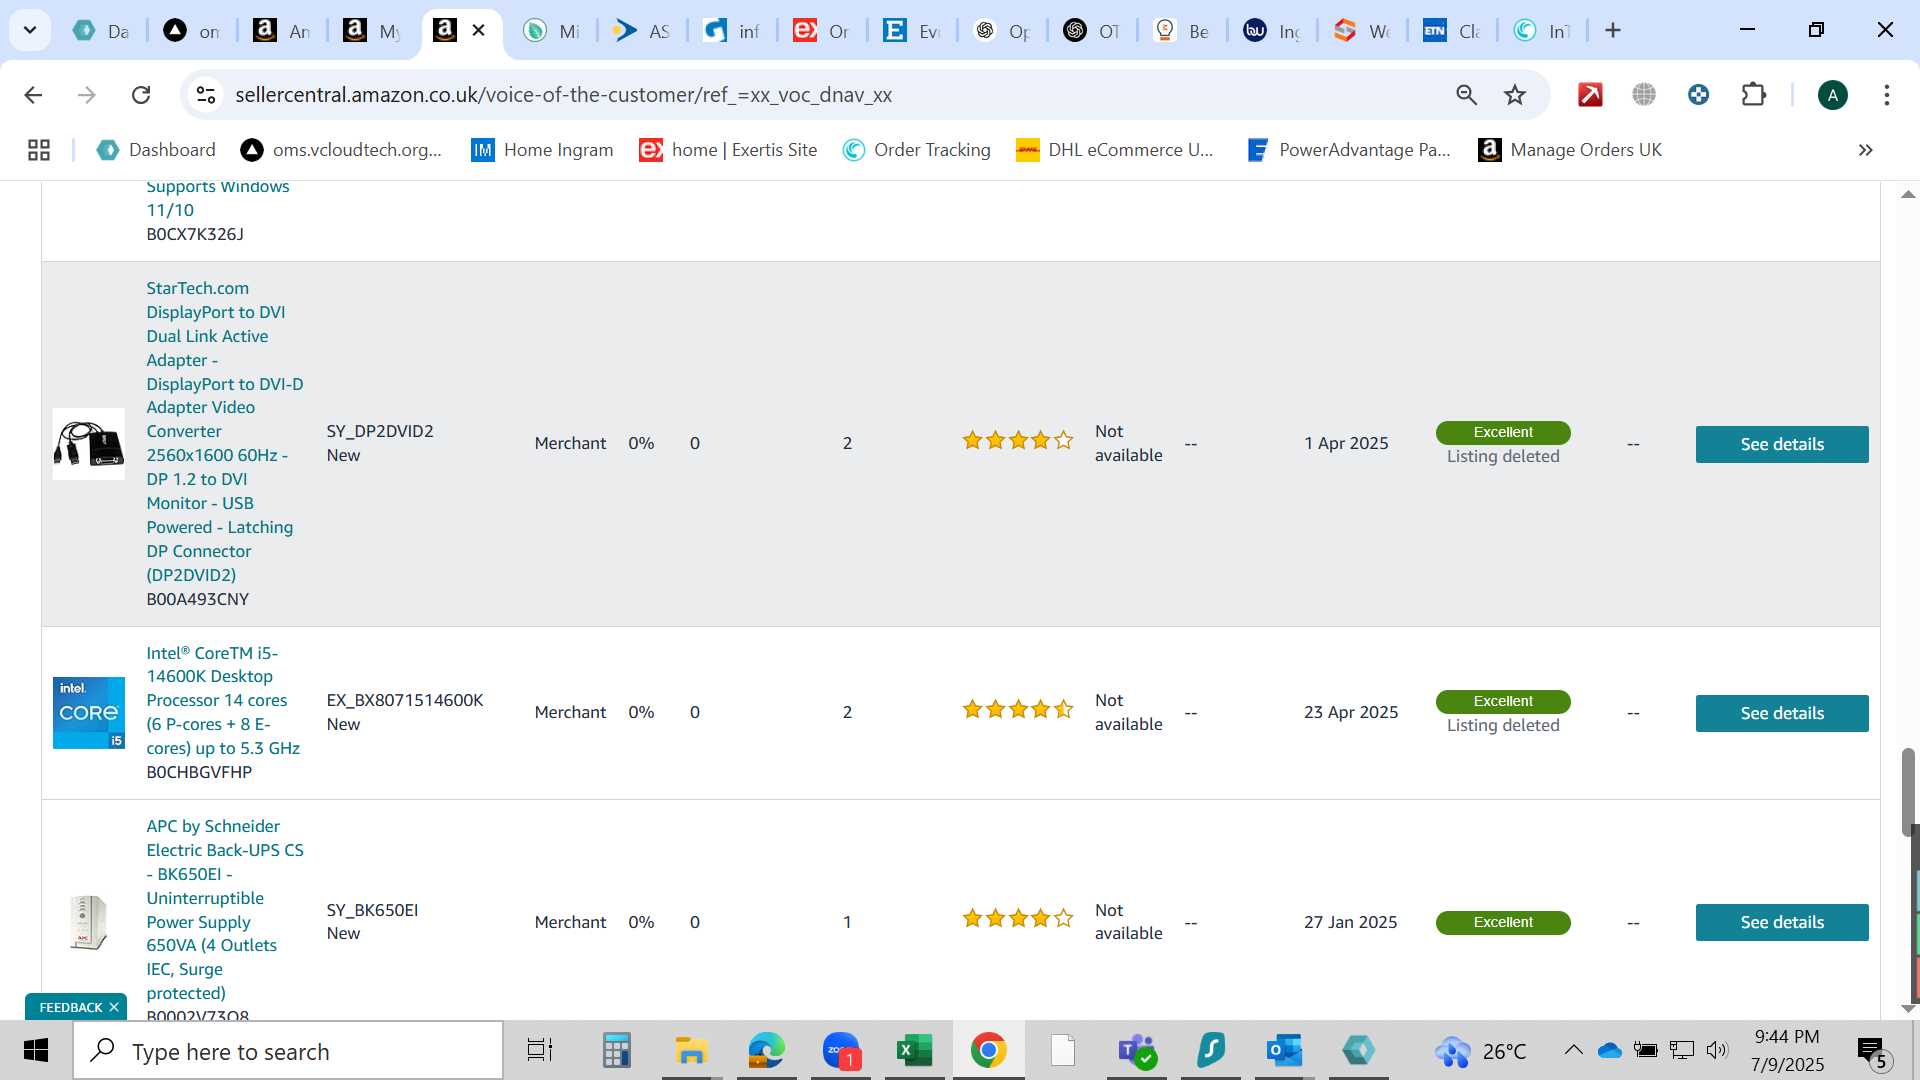Viewport: 1920px width, 1080px height.
Task: Open volume control in system tray
Action: [x=1717, y=1050]
